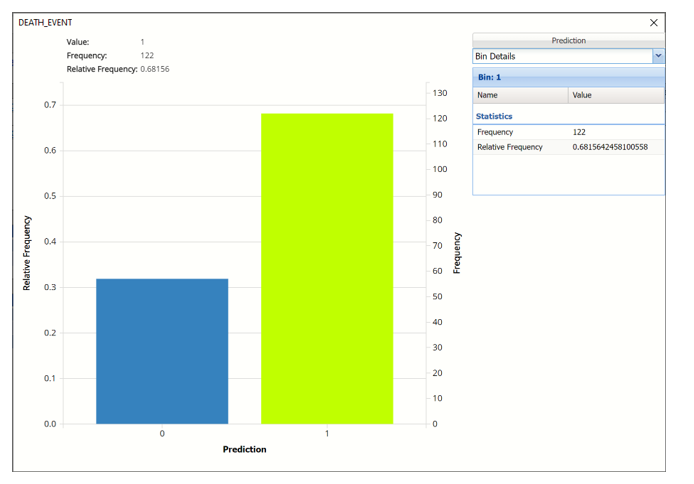Click the Prediction header button
The image size is (694, 484).
click(x=568, y=41)
